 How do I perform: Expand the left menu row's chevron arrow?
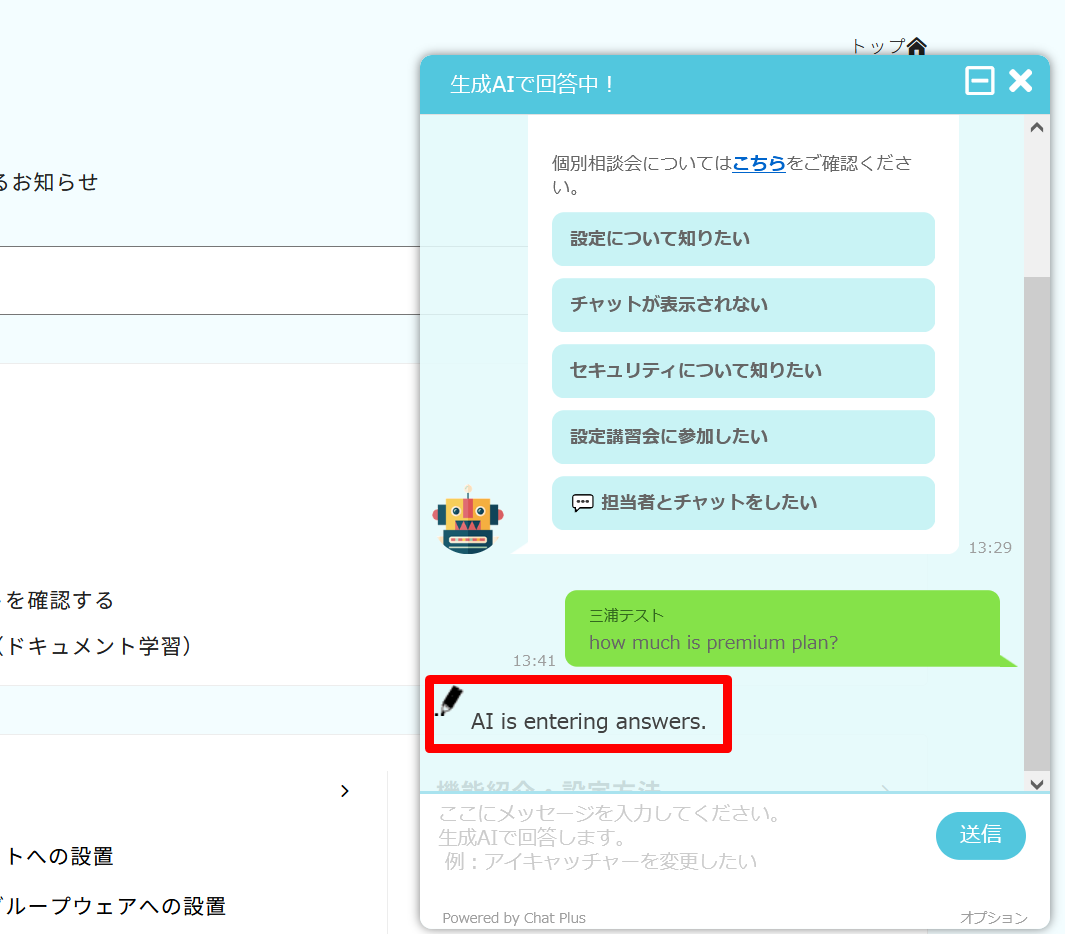pyautogui.click(x=345, y=791)
